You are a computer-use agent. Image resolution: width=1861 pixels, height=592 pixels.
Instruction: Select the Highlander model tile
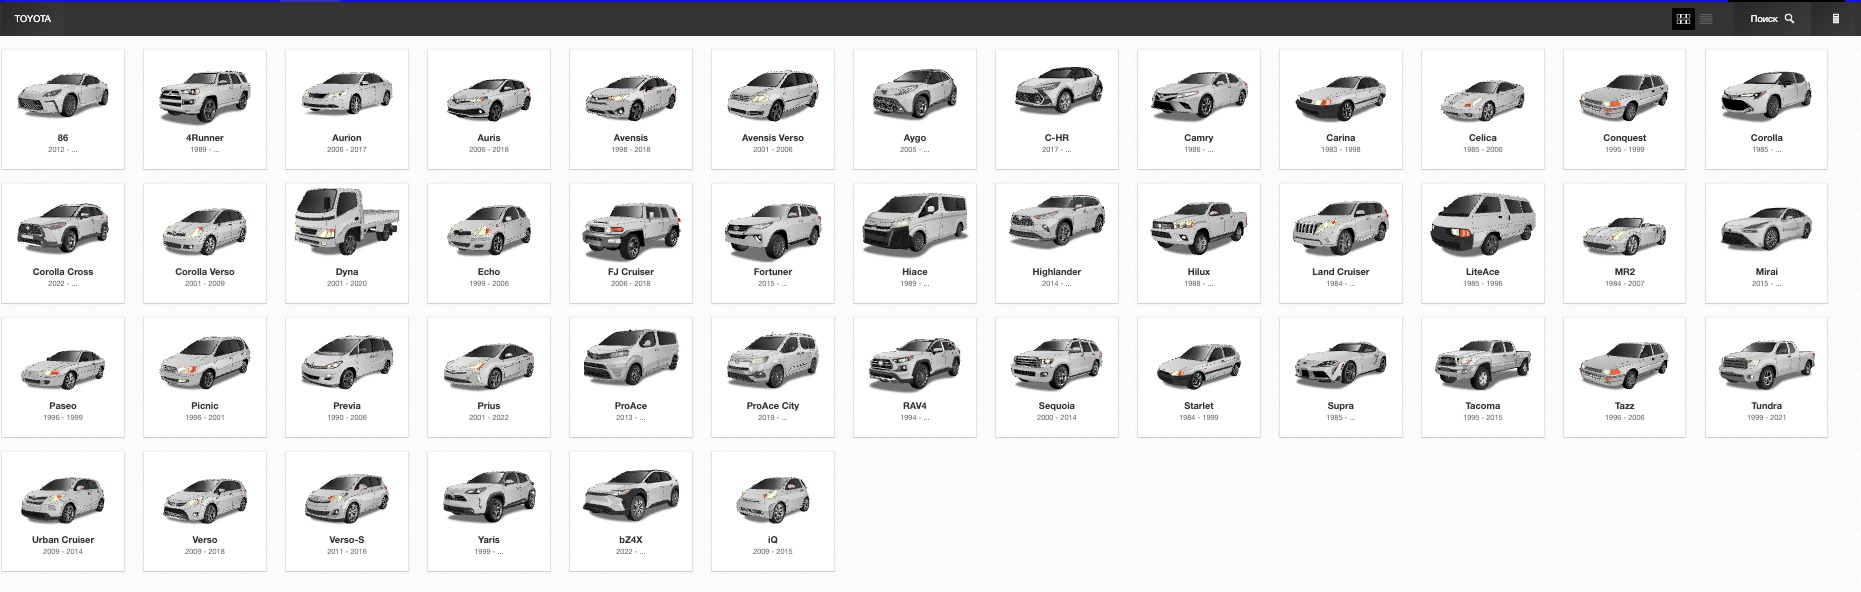1057,243
